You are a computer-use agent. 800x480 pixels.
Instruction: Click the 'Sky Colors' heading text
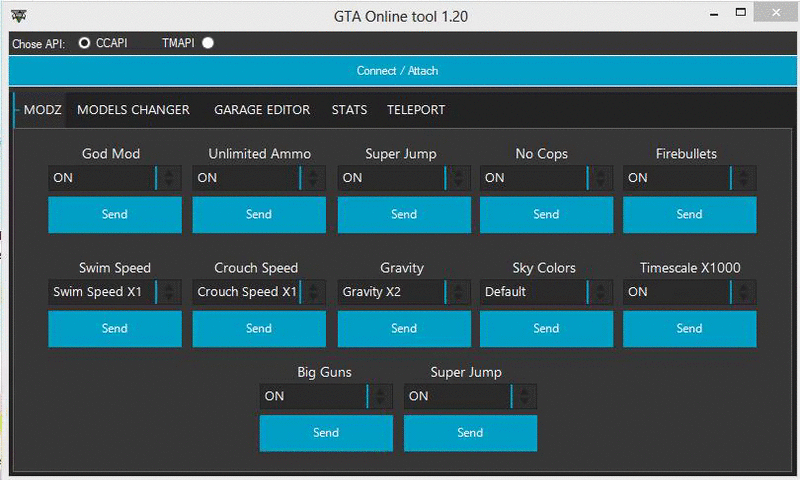click(x=544, y=268)
